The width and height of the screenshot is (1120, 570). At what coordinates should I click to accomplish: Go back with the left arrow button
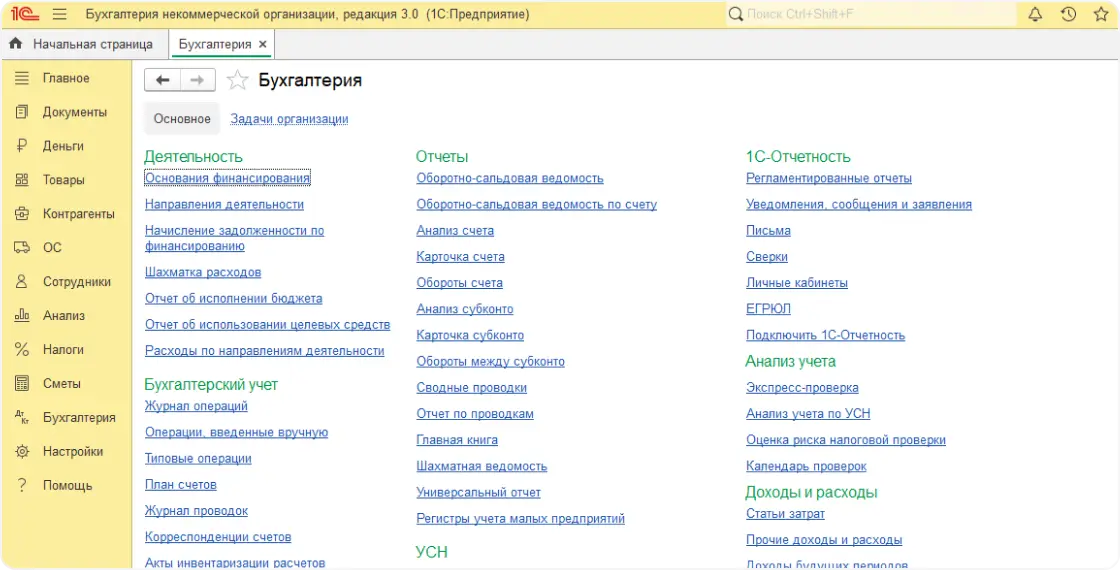tap(163, 80)
